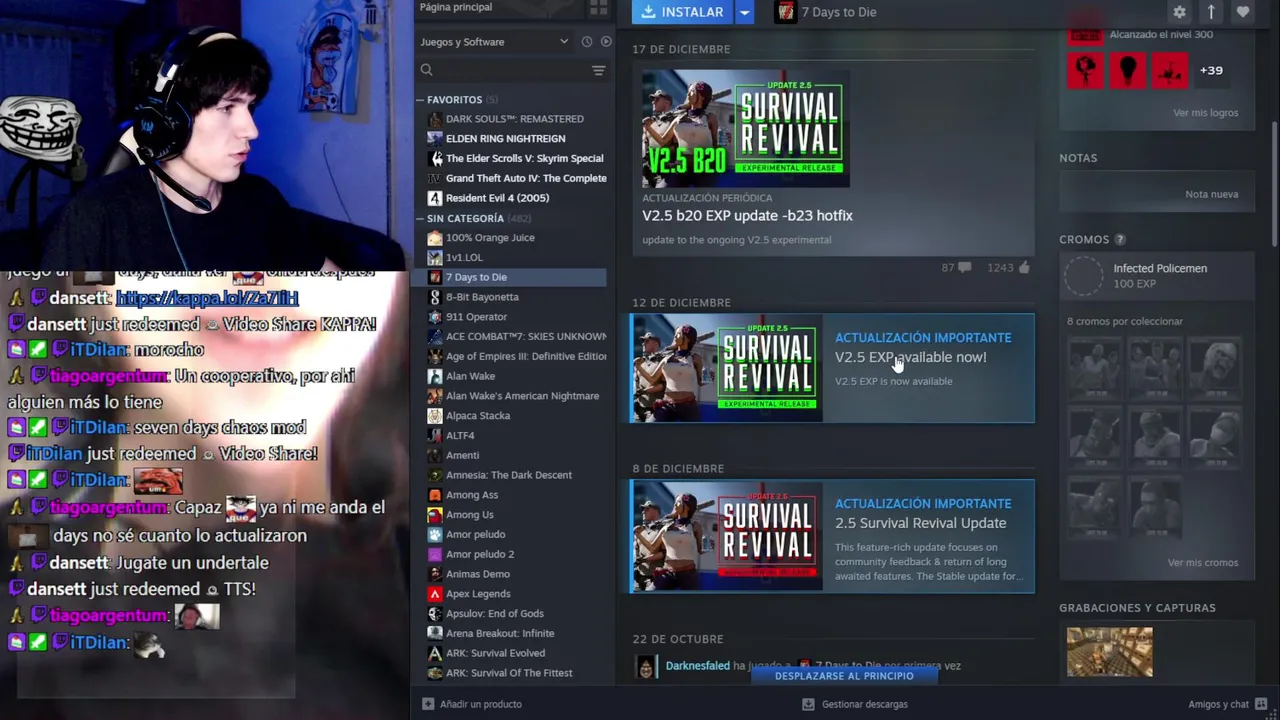The image size is (1280, 720).
Task: Click Nota nueva in Notas panel
Action: coord(1211,194)
